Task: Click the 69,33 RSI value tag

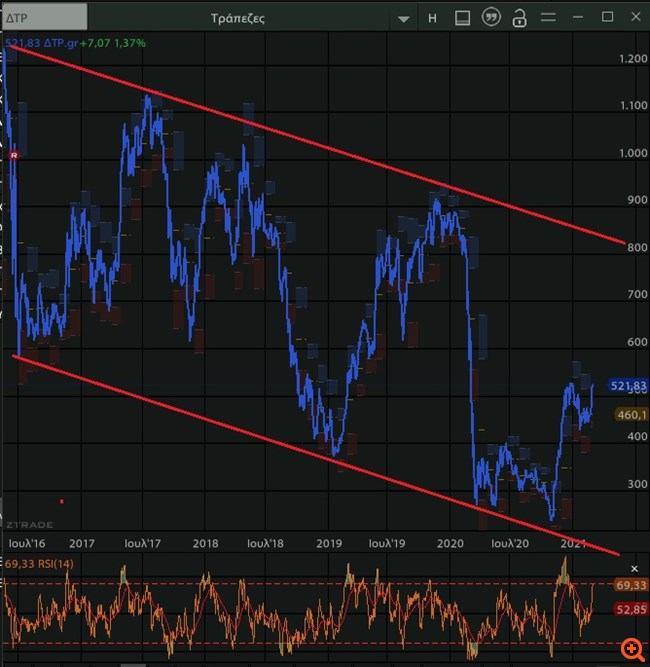Action: pyautogui.click(x=632, y=584)
